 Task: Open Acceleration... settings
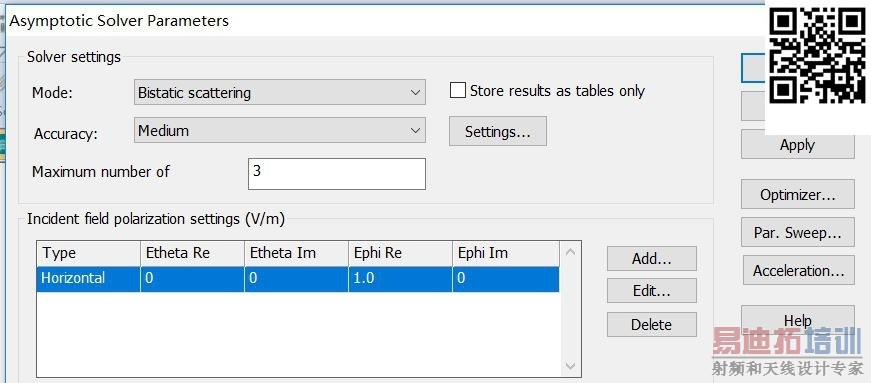(799, 271)
